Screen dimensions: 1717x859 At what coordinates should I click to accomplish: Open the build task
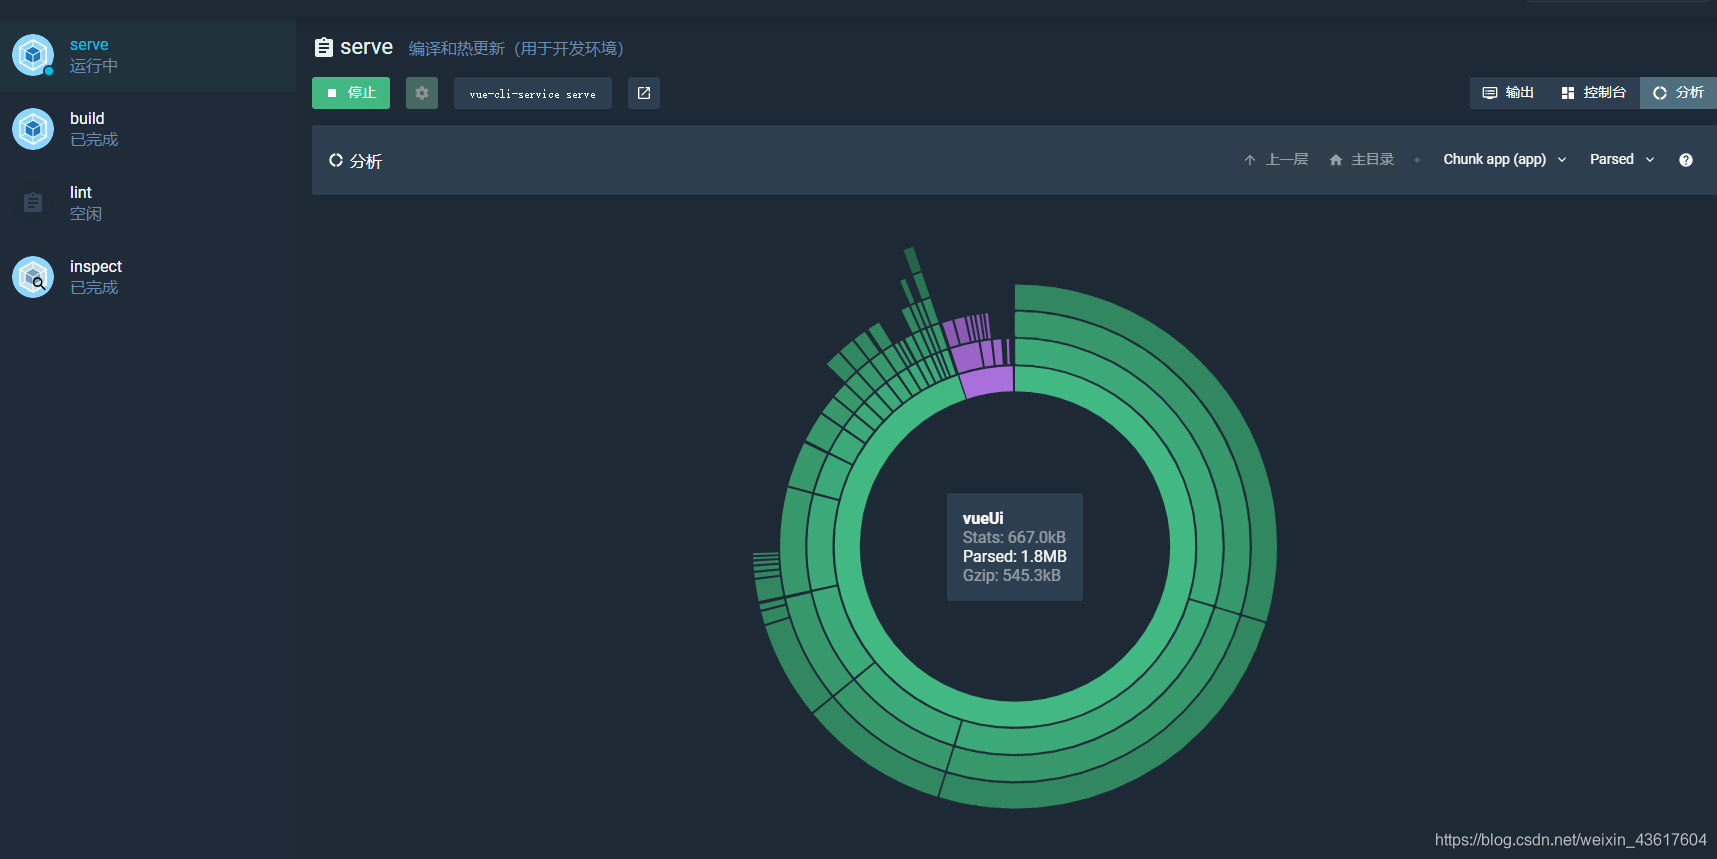pyautogui.click(x=148, y=129)
